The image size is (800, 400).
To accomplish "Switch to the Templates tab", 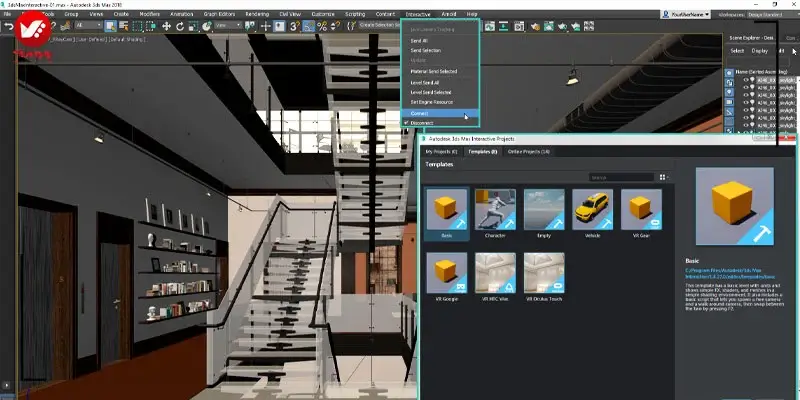I will coord(483,152).
